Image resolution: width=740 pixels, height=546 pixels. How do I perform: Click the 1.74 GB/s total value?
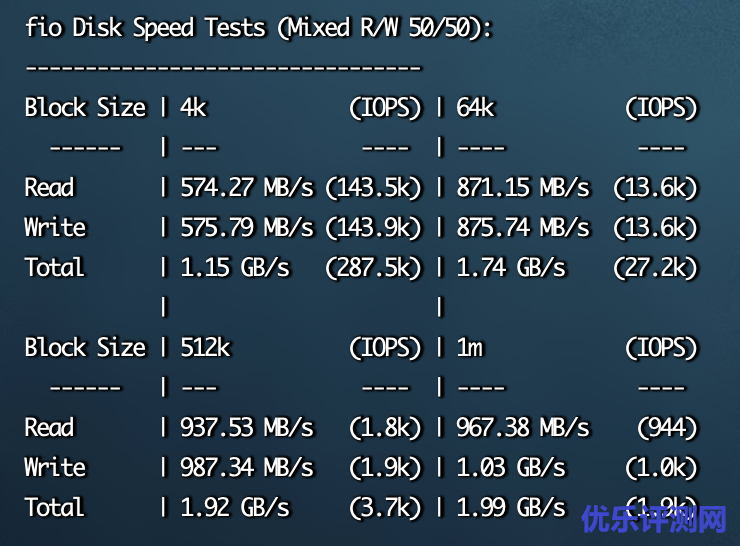tap(510, 267)
